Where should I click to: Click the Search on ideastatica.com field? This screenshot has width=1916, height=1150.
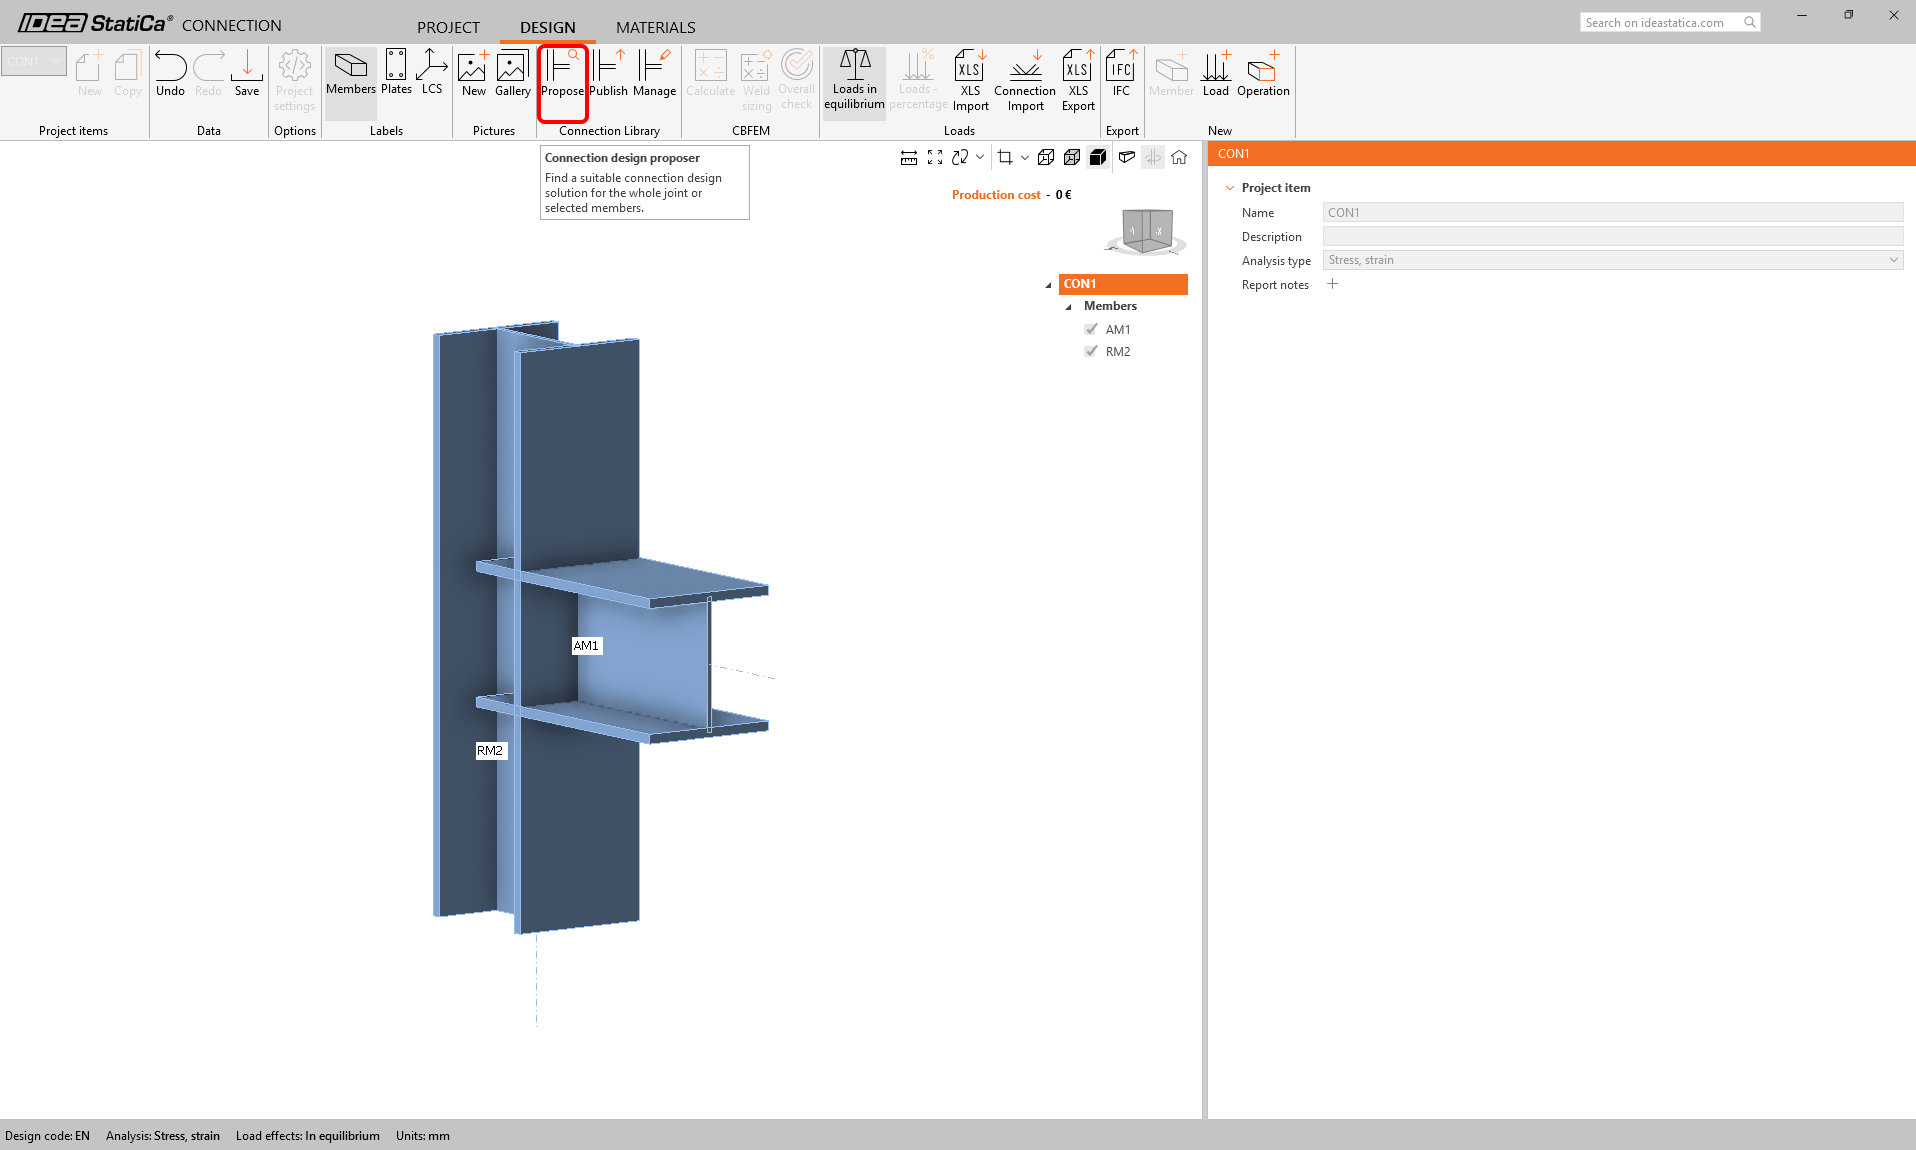point(1660,22)
